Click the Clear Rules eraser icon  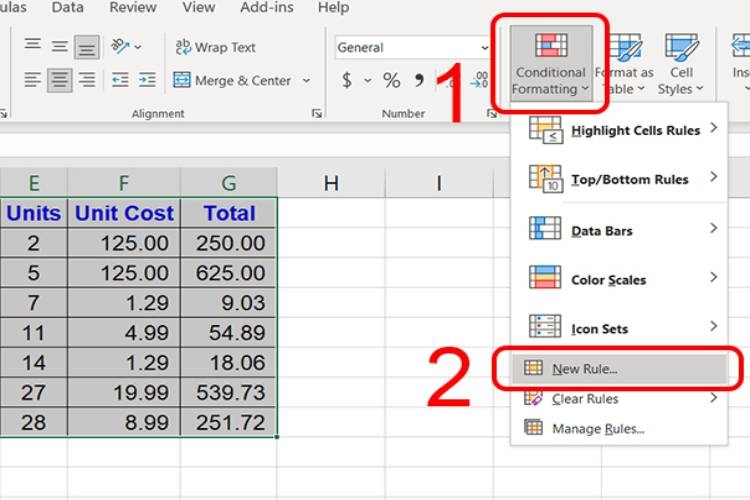[x=533, y=398]
